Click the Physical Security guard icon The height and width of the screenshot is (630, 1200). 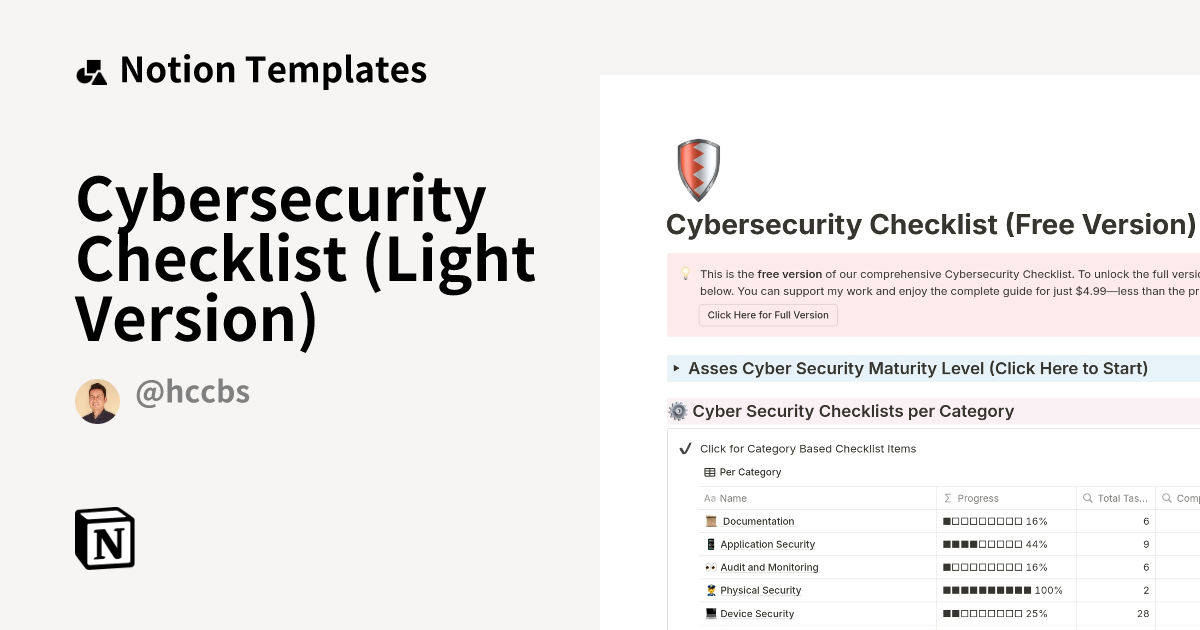(x=710, y=590)
